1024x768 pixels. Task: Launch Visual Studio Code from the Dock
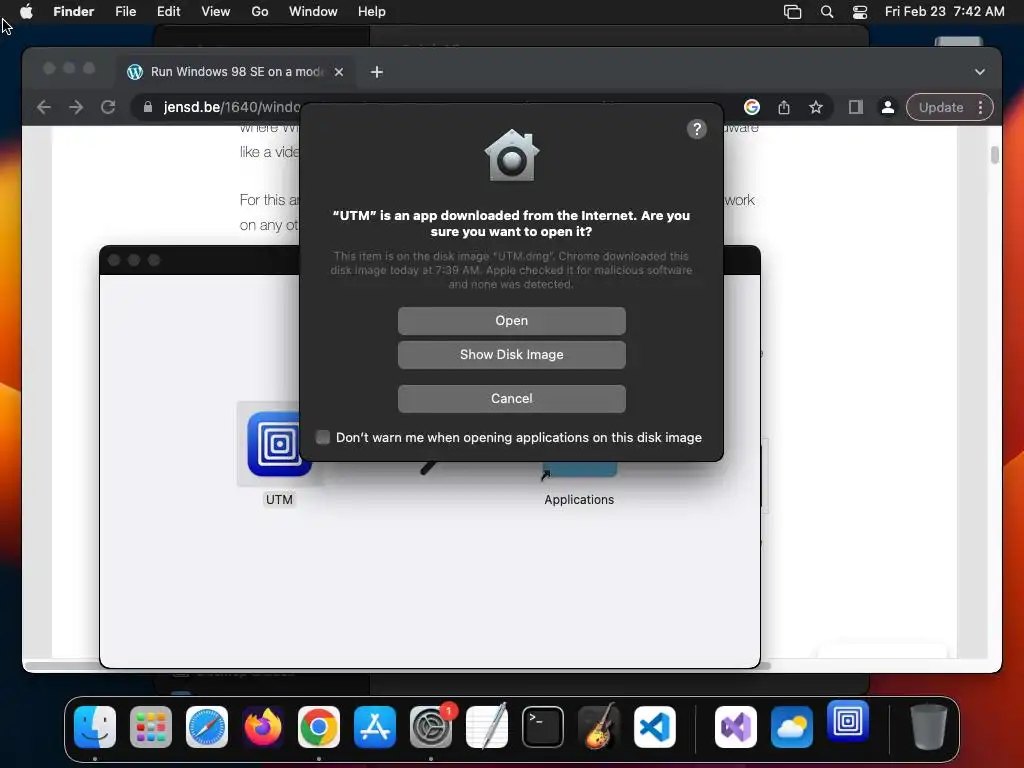(654, 727)
